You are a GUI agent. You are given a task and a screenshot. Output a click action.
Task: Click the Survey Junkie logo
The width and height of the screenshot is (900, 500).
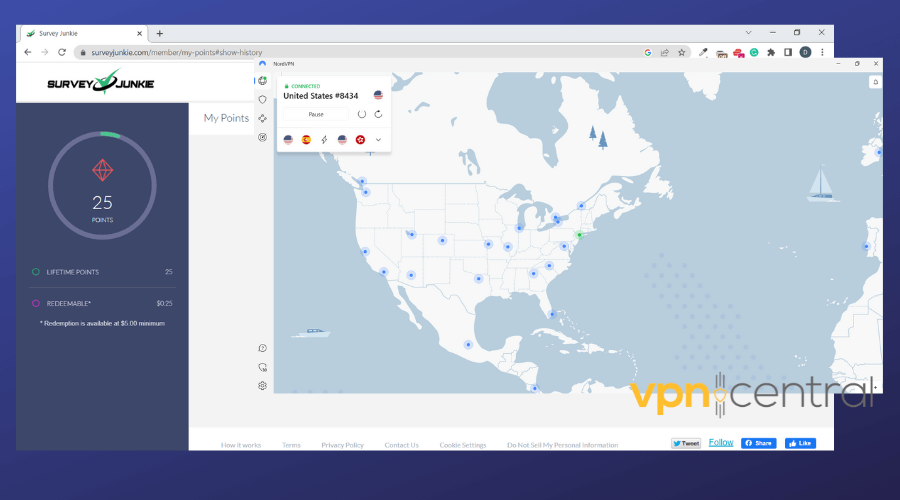tap(100, 82)
